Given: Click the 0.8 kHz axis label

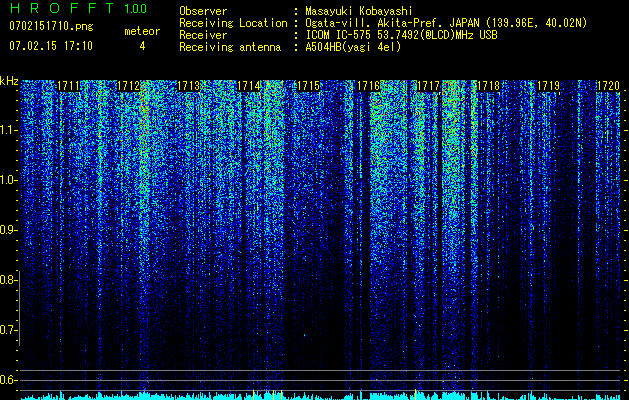Looking at the screenshot, I should (9, 280).
